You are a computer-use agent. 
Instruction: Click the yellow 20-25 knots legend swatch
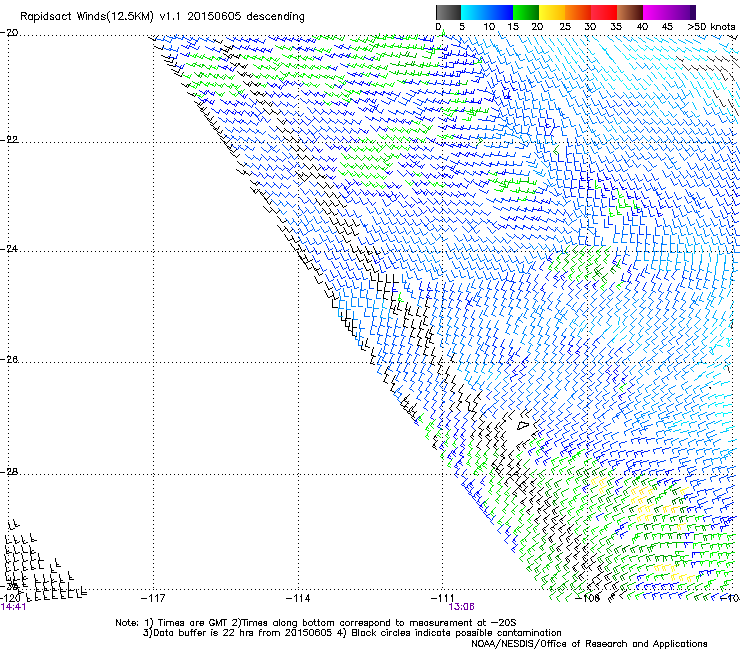click(x=552, y=12)
